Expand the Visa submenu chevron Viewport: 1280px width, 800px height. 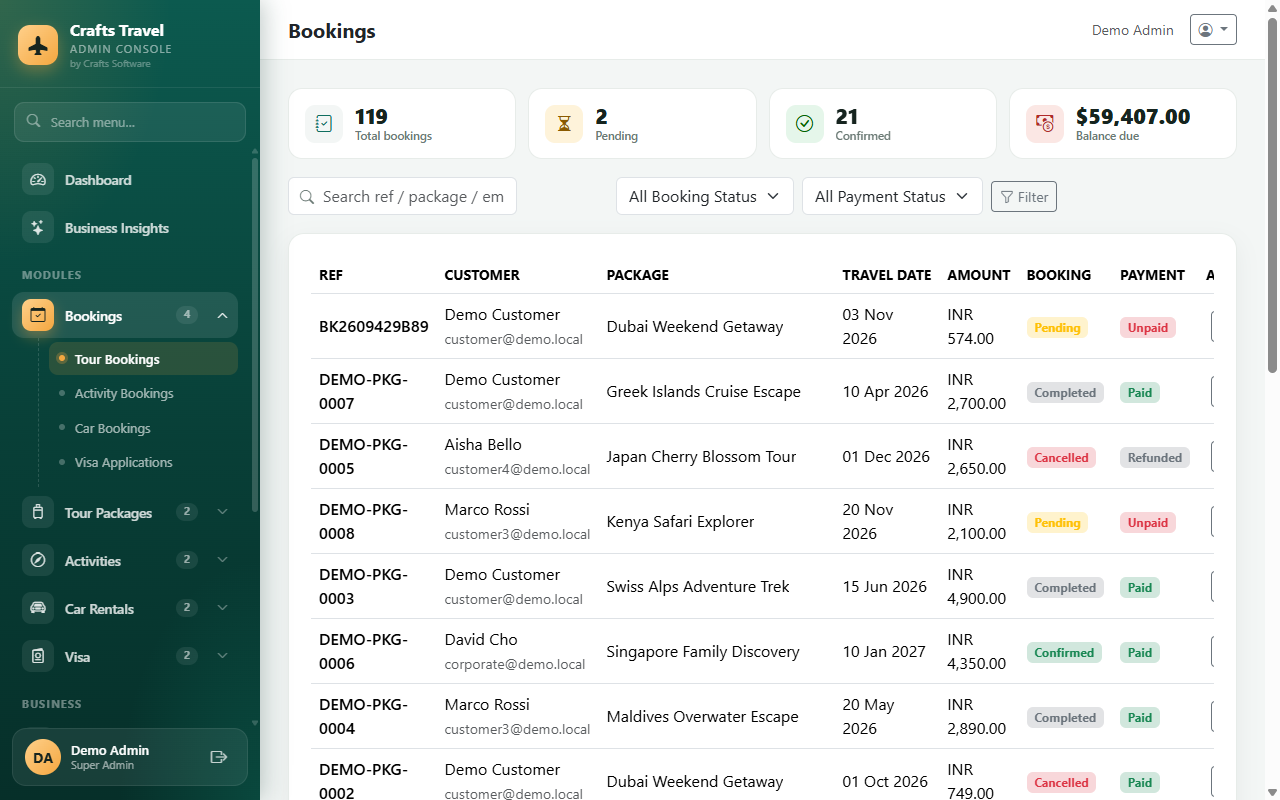tap(222, 656)
